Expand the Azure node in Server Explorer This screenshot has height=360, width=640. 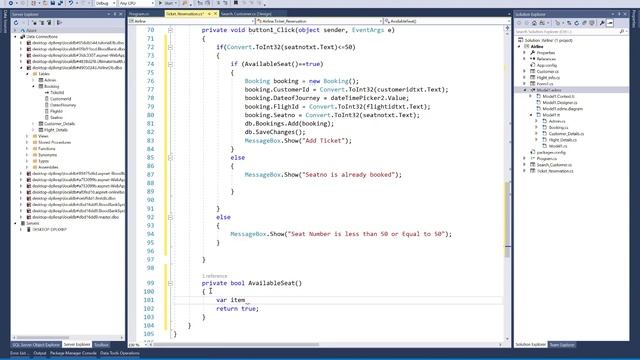[16, 31]
